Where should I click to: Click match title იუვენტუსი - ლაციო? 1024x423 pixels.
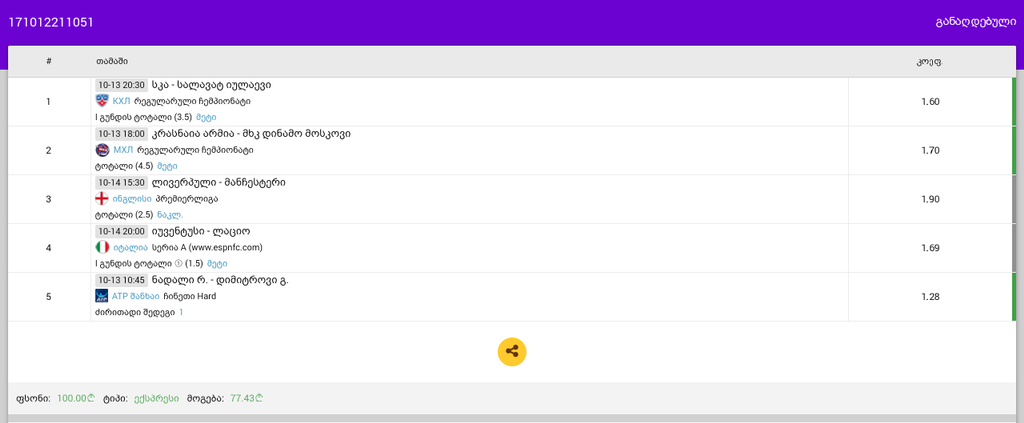pyautogui.click(x=201, y=231)
